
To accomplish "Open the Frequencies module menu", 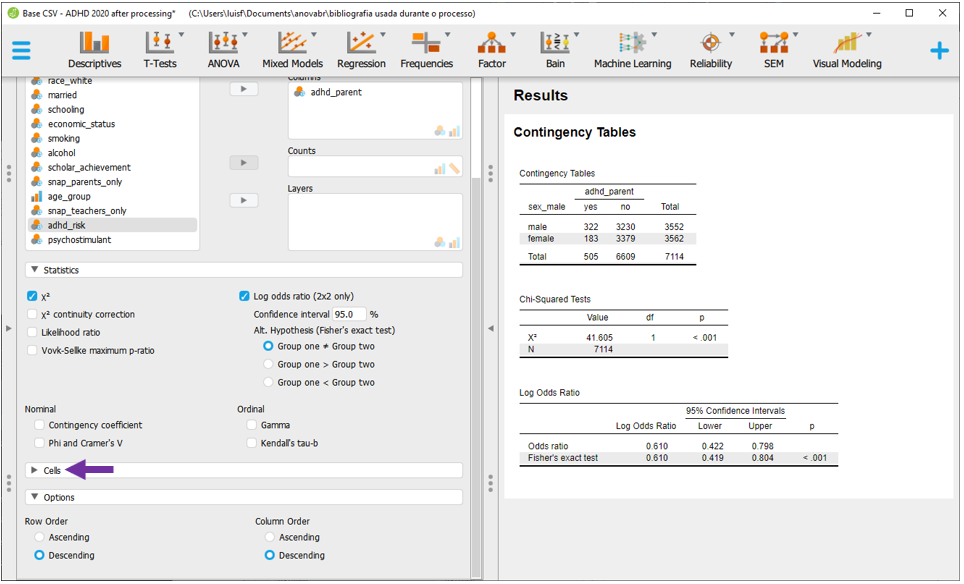I will 426,49.
